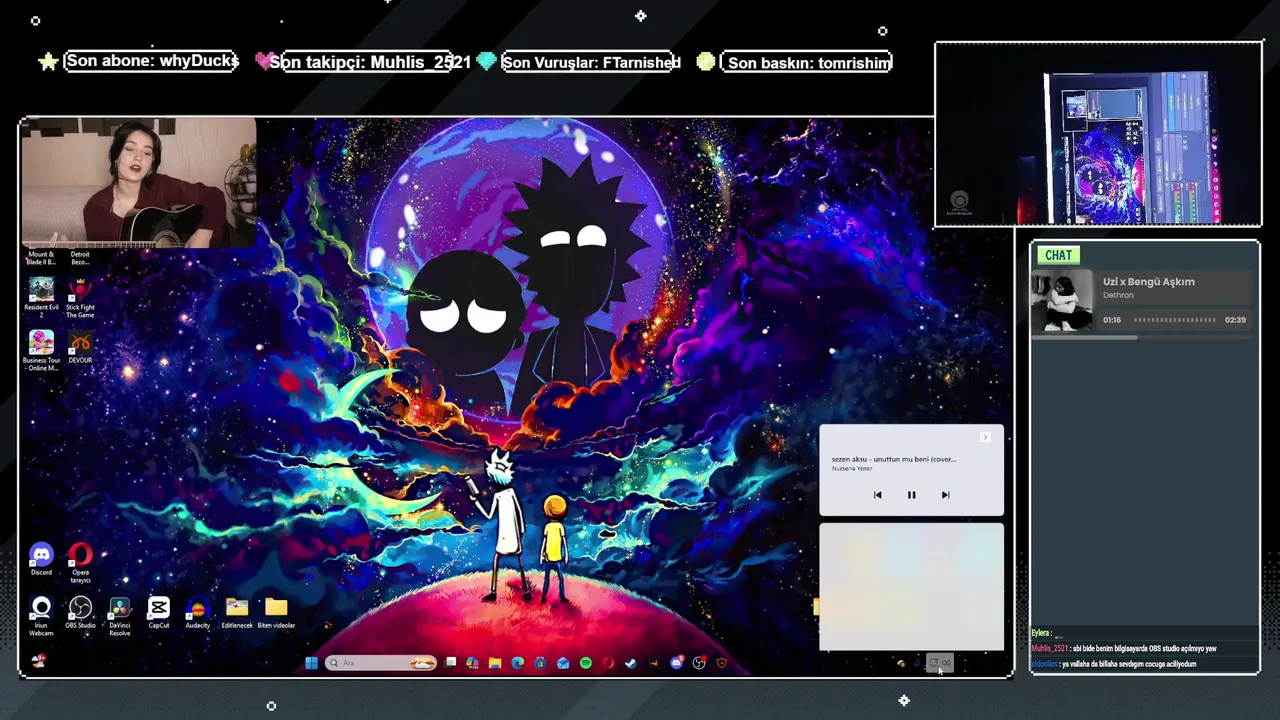Viewport: 1280px width, 720px height.
Task: Open Steam from the taskbar
Action: coord(631,663)
